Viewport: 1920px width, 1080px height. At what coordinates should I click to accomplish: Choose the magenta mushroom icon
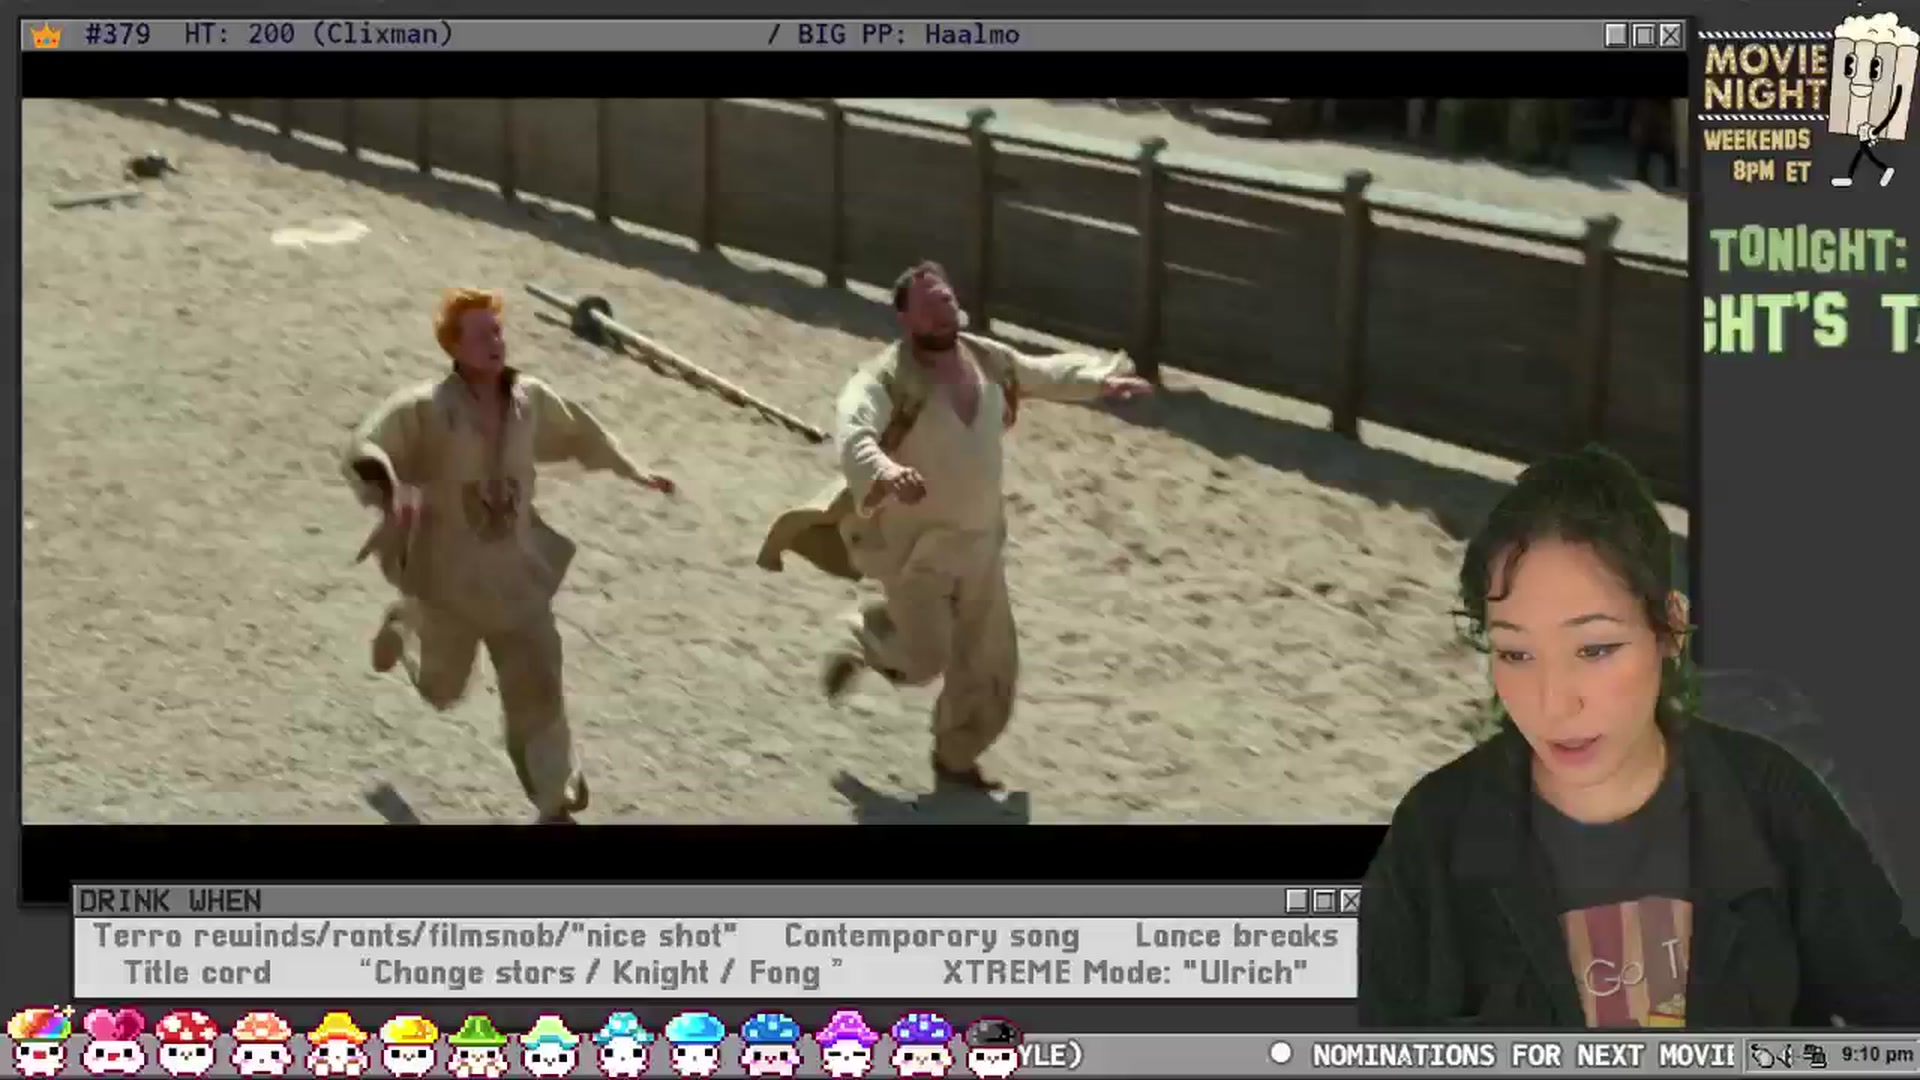[847, 1042]
